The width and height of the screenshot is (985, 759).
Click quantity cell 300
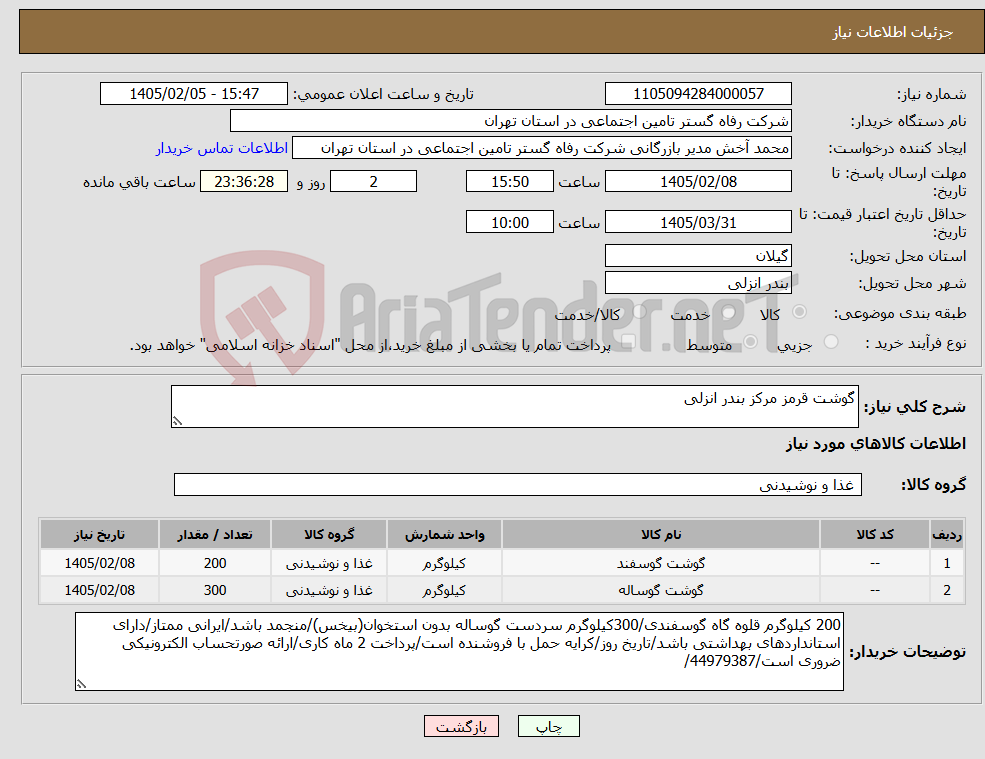[215, 590]
